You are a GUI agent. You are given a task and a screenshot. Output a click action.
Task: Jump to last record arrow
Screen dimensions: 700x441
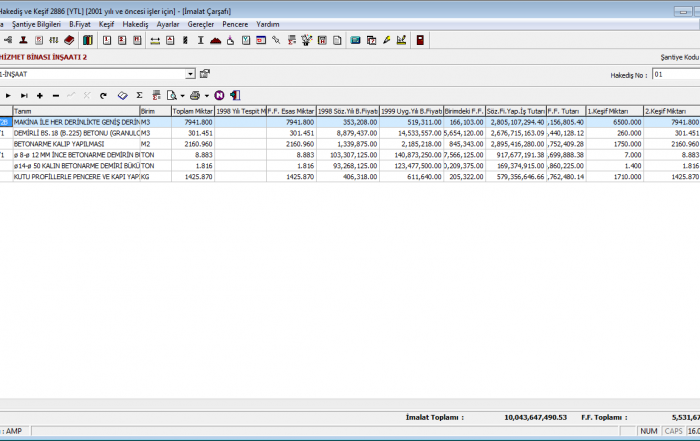click(x=23, y=95)
